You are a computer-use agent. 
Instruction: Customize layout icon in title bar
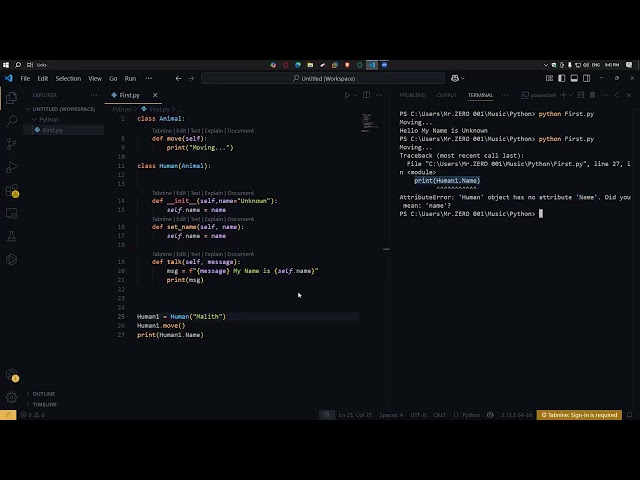point(549,78)
